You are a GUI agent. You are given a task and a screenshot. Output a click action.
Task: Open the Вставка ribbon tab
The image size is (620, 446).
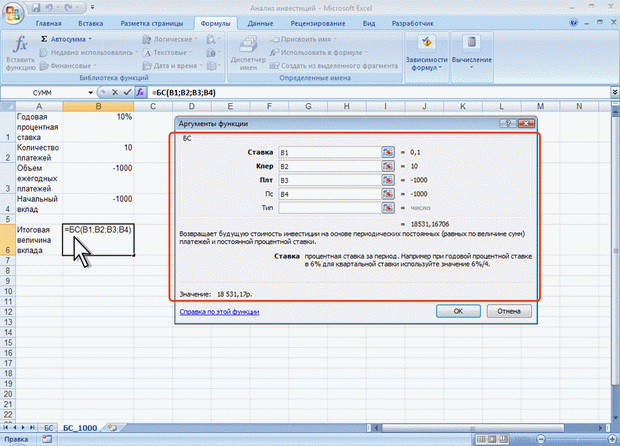pos(91,23)
